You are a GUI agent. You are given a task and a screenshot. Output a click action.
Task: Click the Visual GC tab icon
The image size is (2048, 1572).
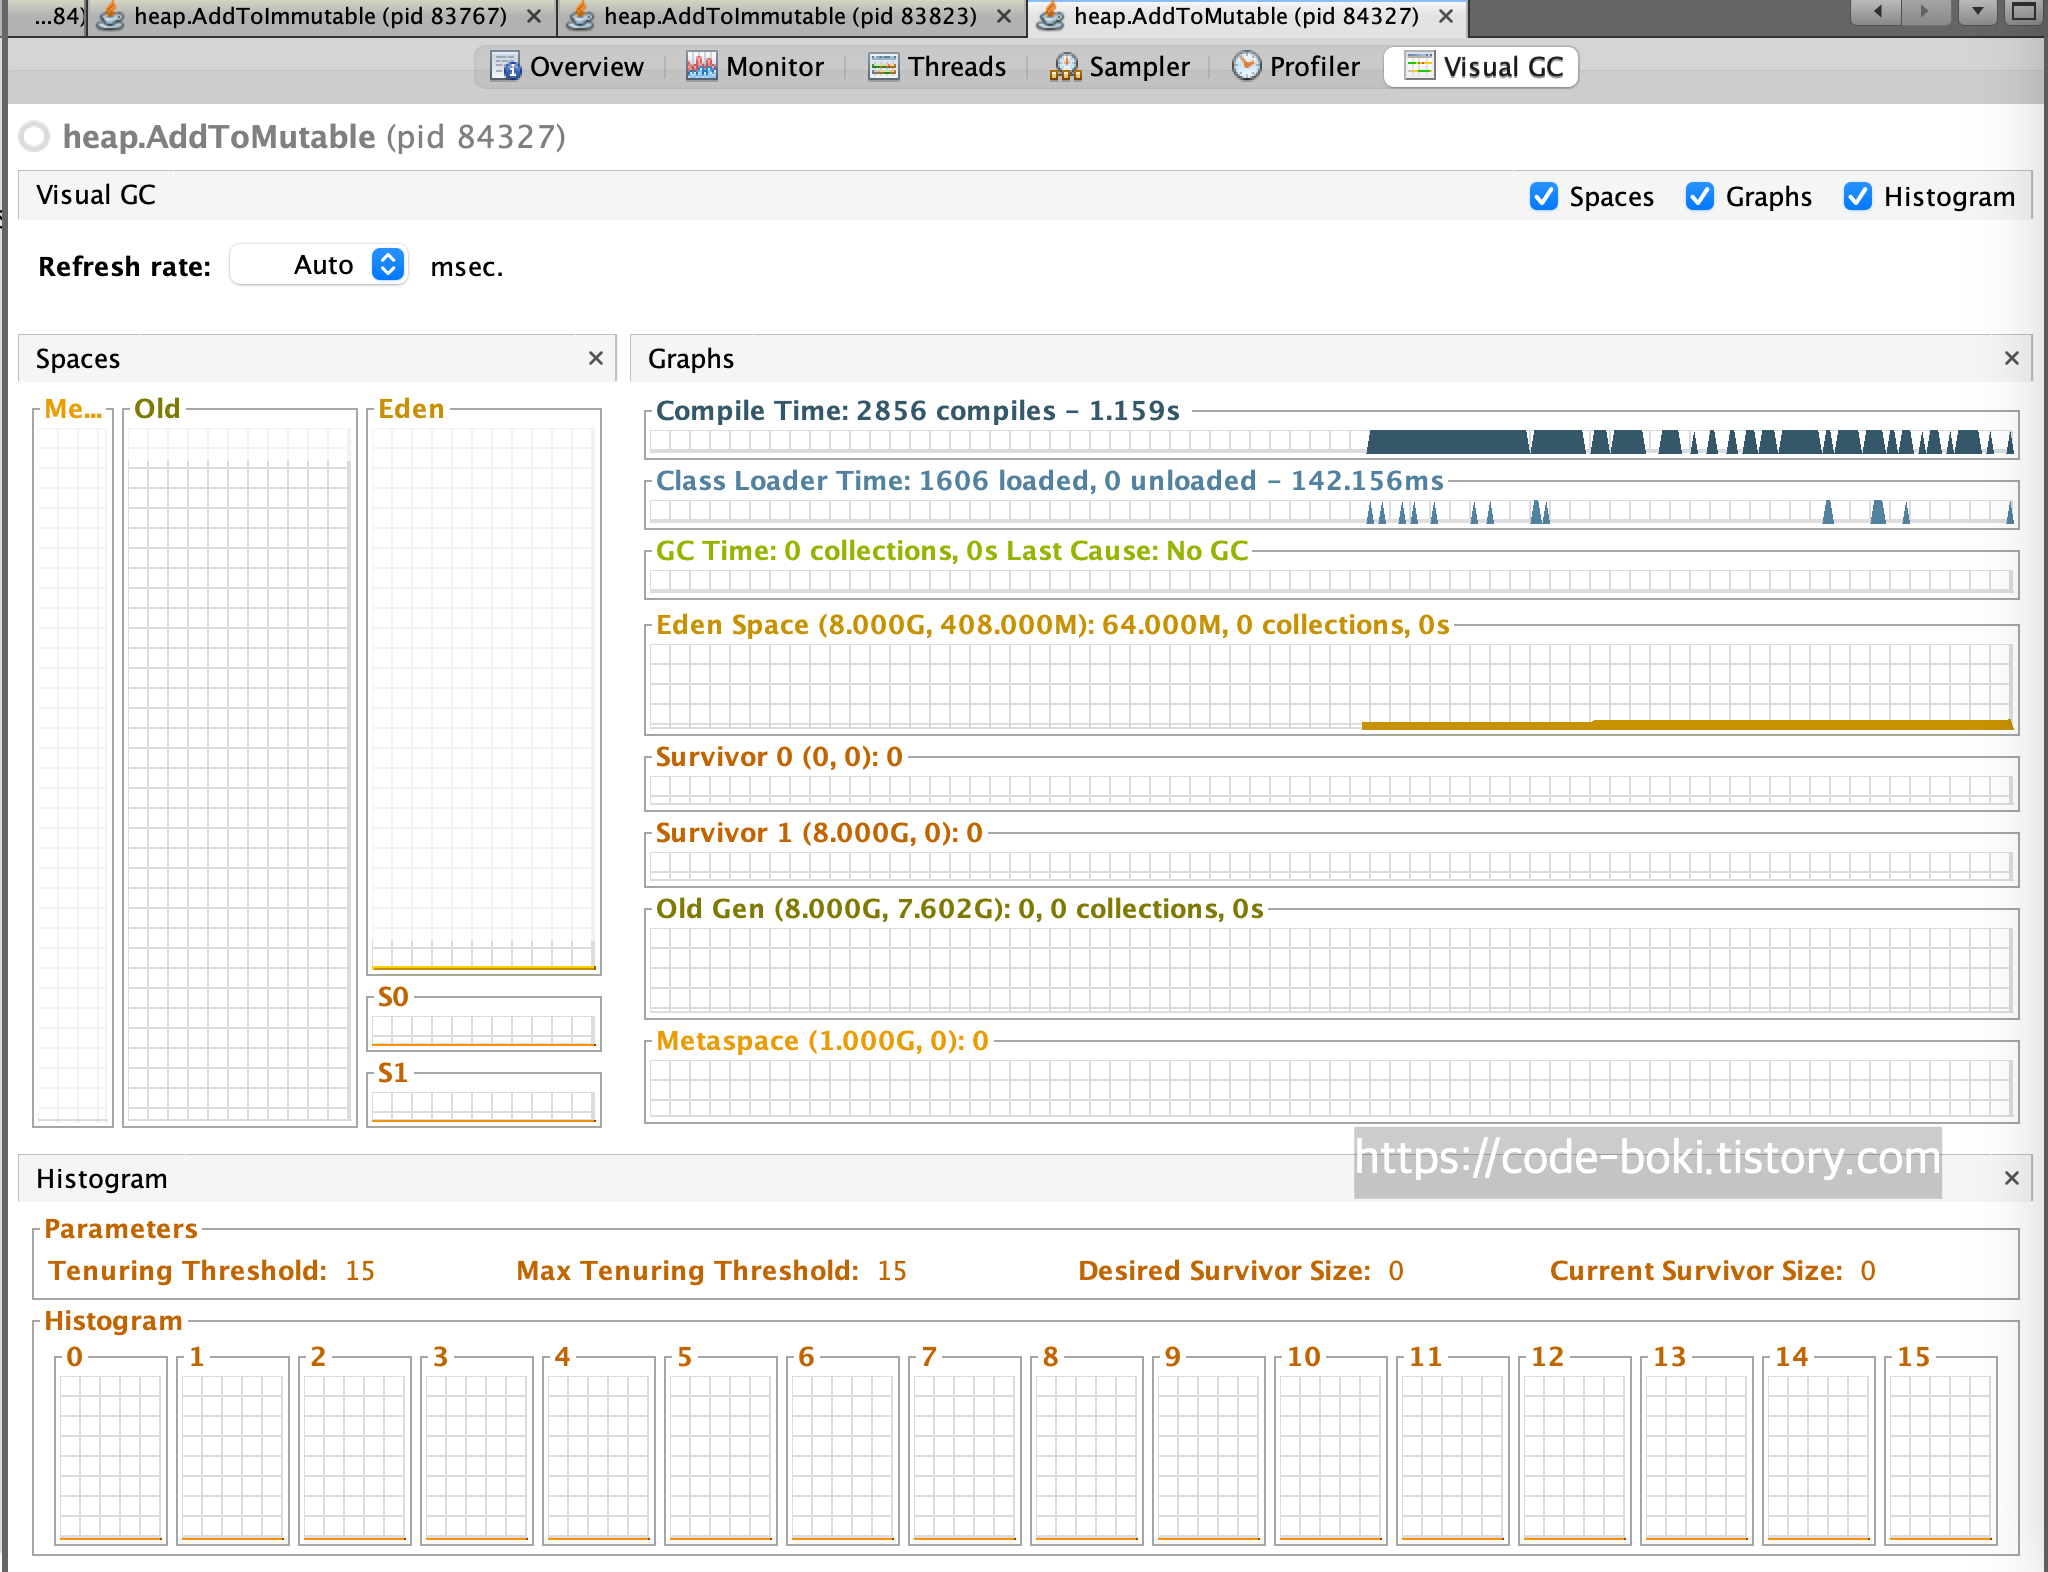(x=1419, y=67)
